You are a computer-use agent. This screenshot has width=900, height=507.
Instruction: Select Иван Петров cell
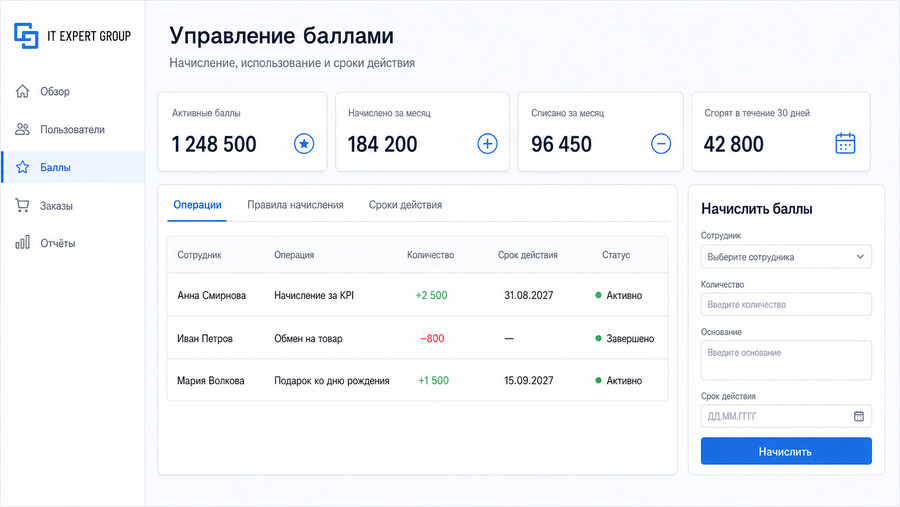(205, 338)
